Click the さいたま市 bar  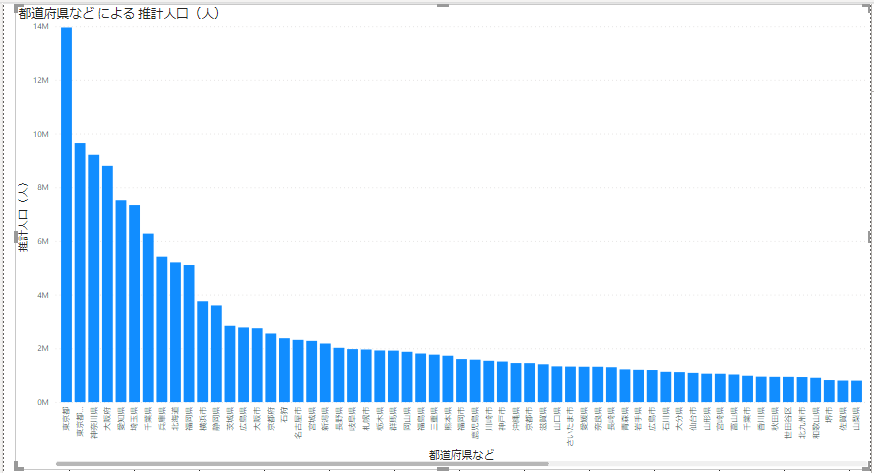pyautogui.click(x=570, y=384)
